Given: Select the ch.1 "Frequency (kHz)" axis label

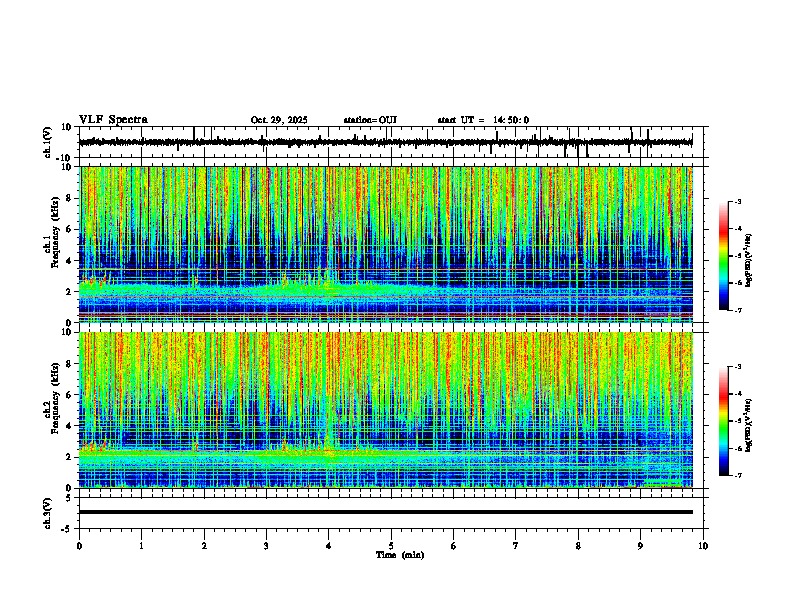Looking at the screenshot, I should click(55, 233).
